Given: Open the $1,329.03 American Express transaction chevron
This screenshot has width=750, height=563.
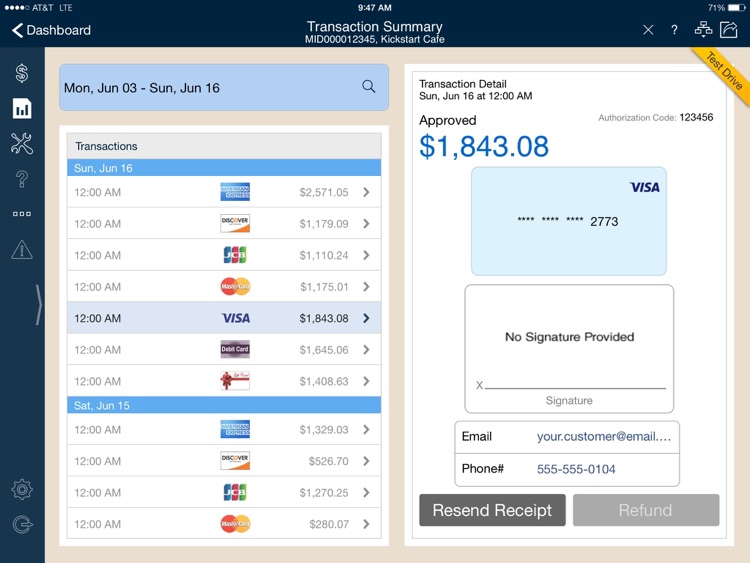Looking at the screenshot, I should tap(366, 430).
